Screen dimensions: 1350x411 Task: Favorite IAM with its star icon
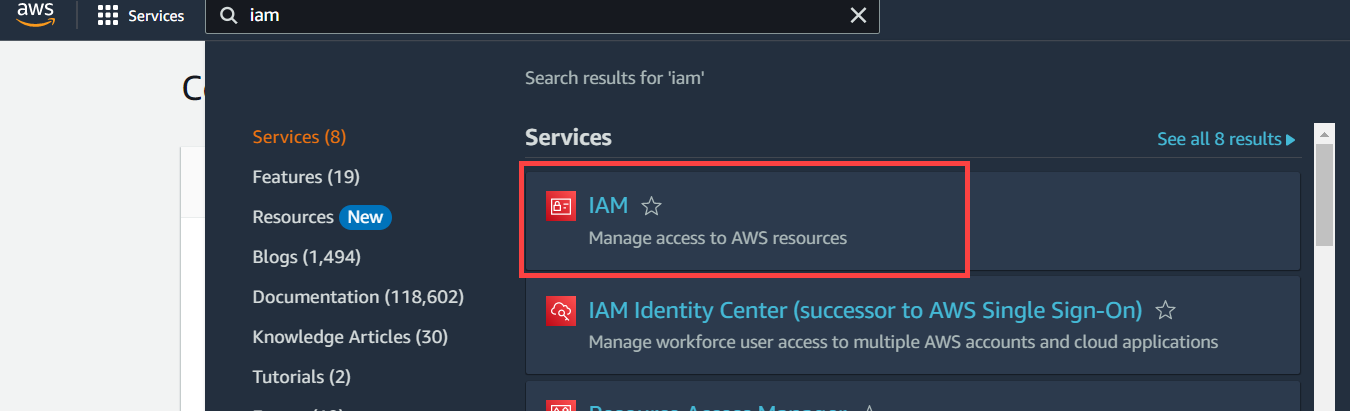point(652,206)
